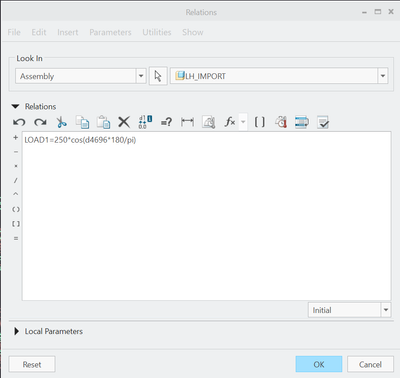Viewport: 400px width, 378px height.
Task: Open the Insert menu
Action: [x=68, y=32]
